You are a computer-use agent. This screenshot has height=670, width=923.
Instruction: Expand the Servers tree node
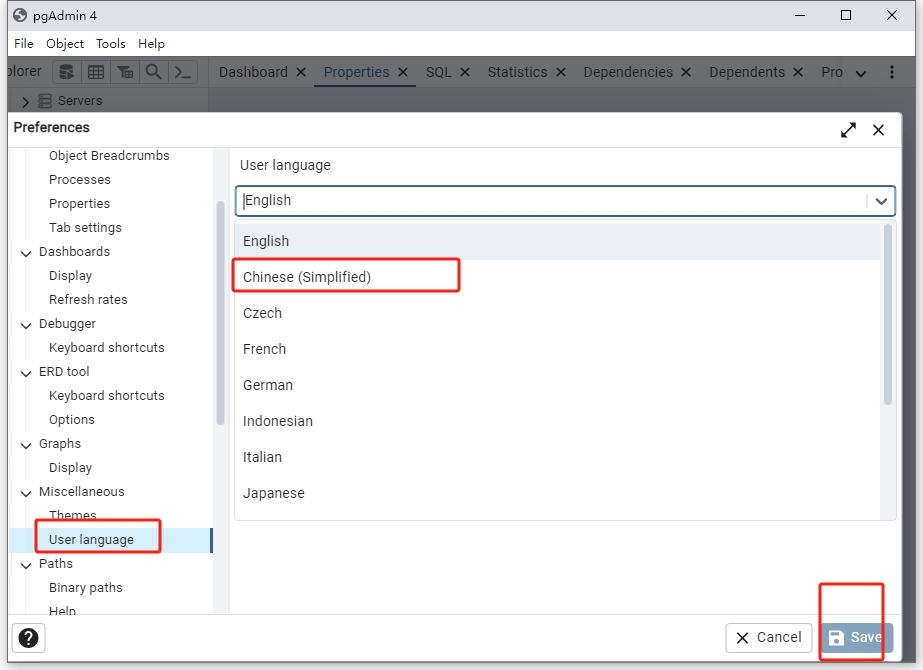point(25,101)
